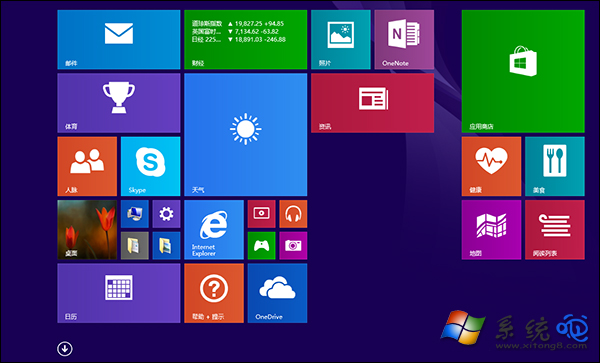
Task: Open the Desktop tulip thumbnail tile
Action: point(87,230)
